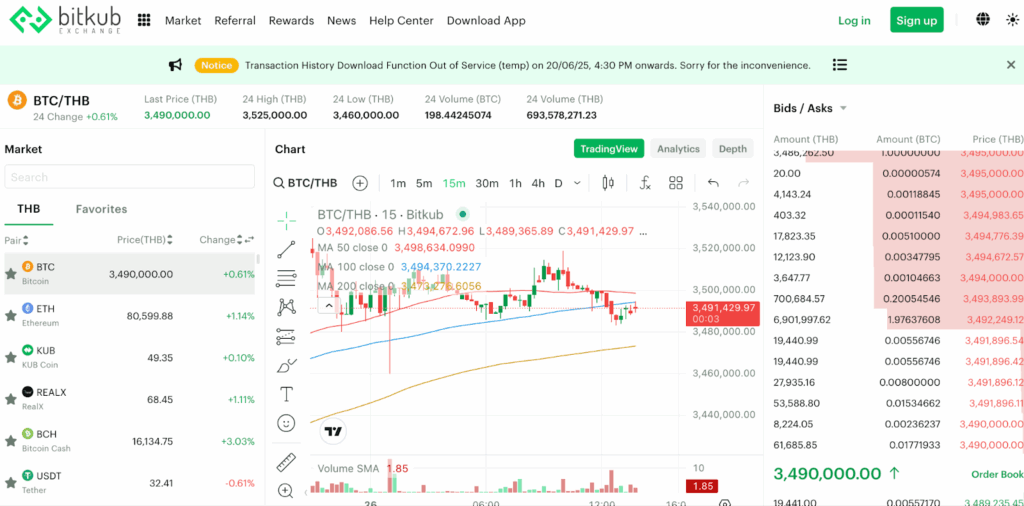Image resolution: width=1024 pixels, height=506 pixels.
Task: Switch chart view to Depth tab
Action: coord(732,149)
